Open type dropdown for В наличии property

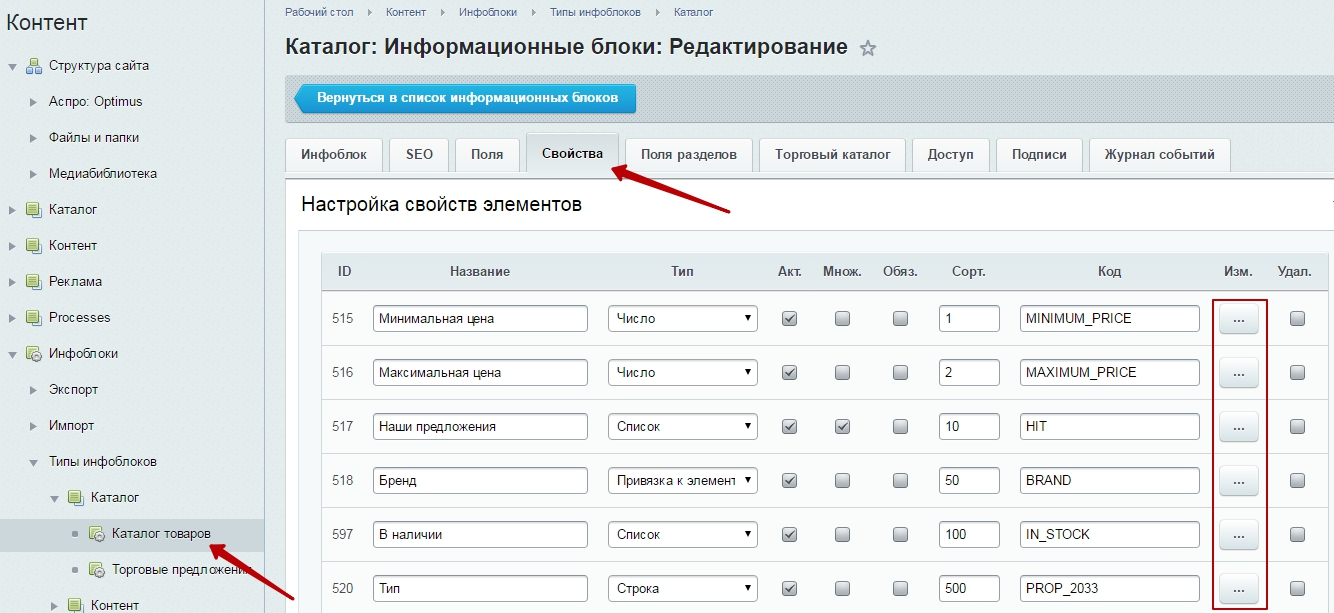point(682,535)
